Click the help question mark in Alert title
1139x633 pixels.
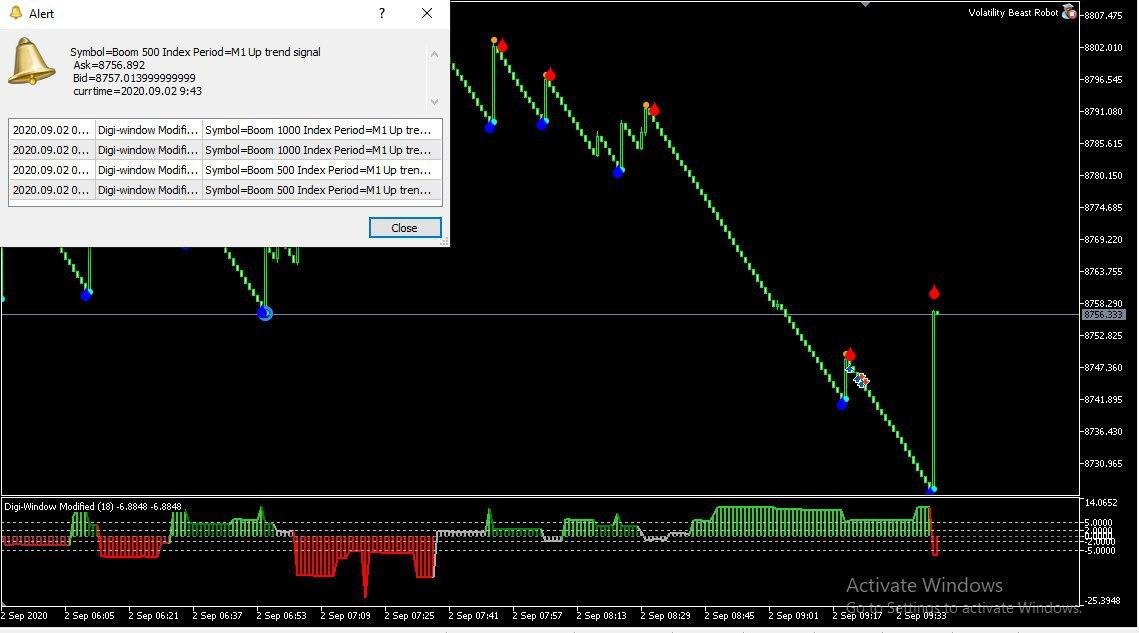(382, 13)
